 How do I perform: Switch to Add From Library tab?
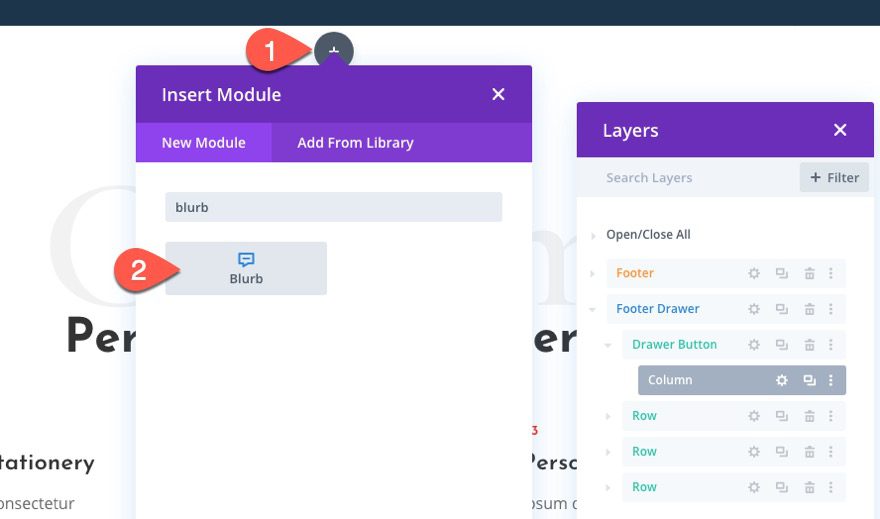pyautogui.click(x=355, y=143)
